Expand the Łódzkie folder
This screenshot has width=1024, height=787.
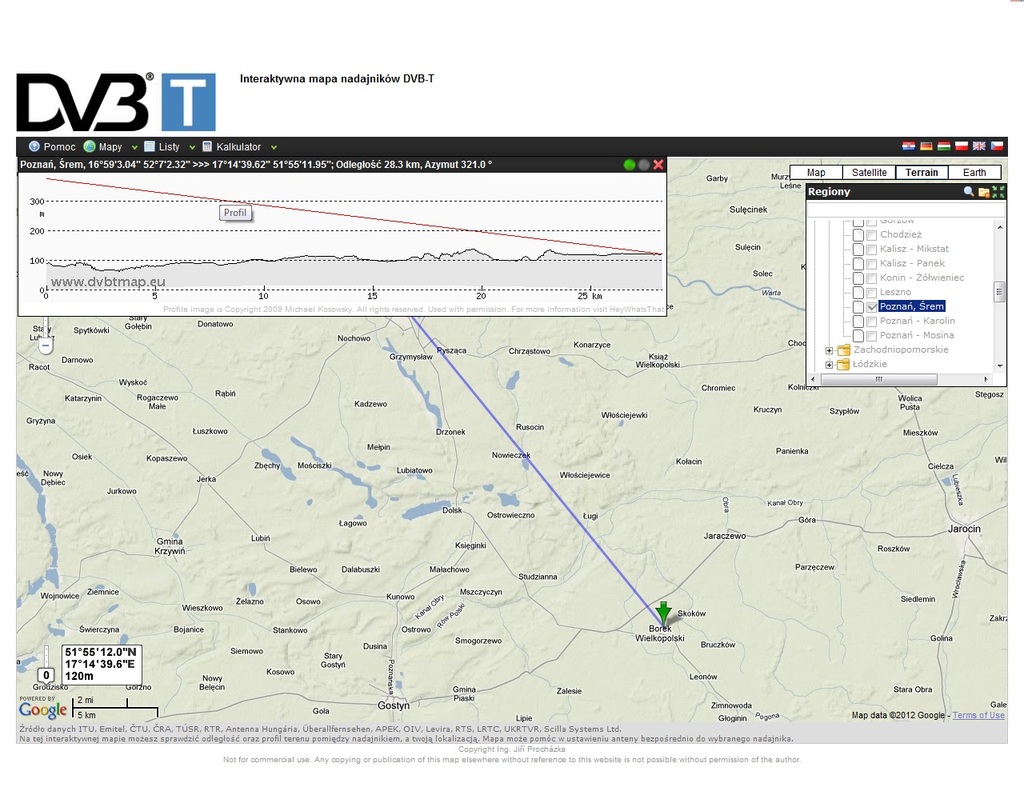829,364
